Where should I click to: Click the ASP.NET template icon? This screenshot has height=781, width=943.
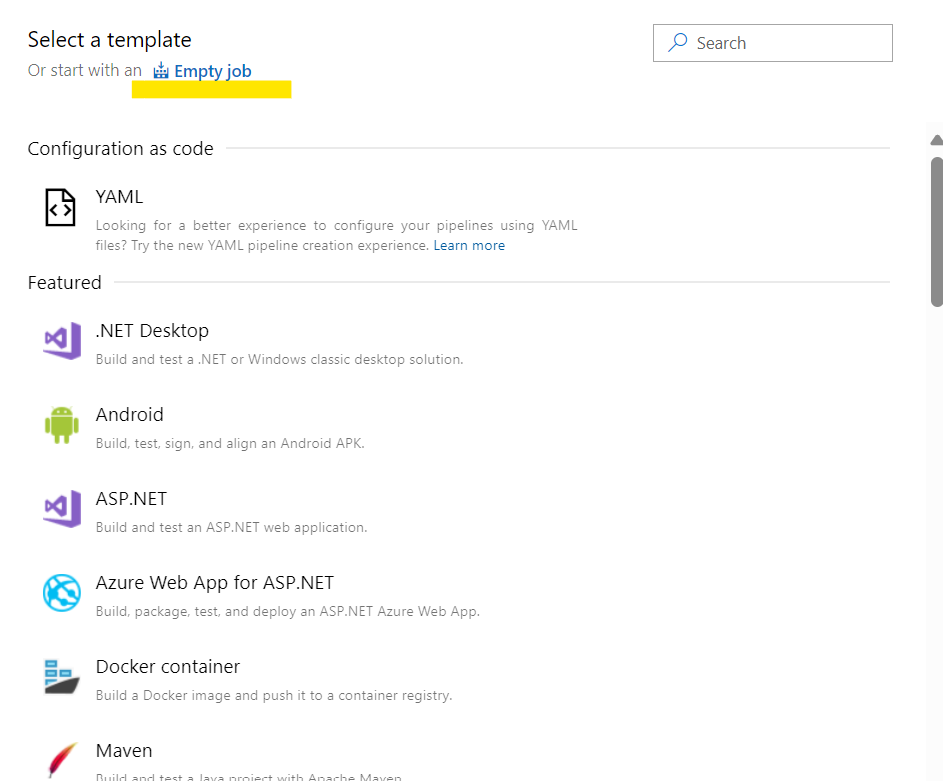(x=61, y=509)
